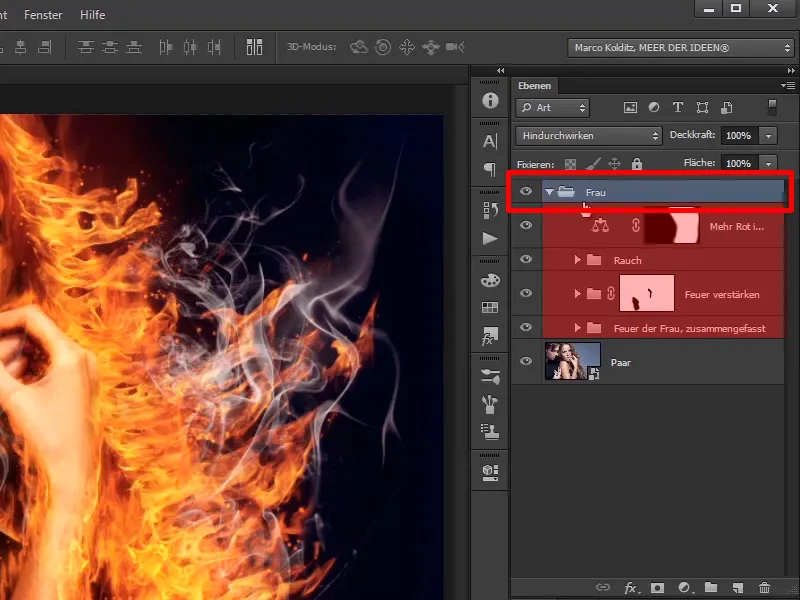The image size is (800, 600).
Task: Create a new layer icon
Action: click(x=737, y=588)
